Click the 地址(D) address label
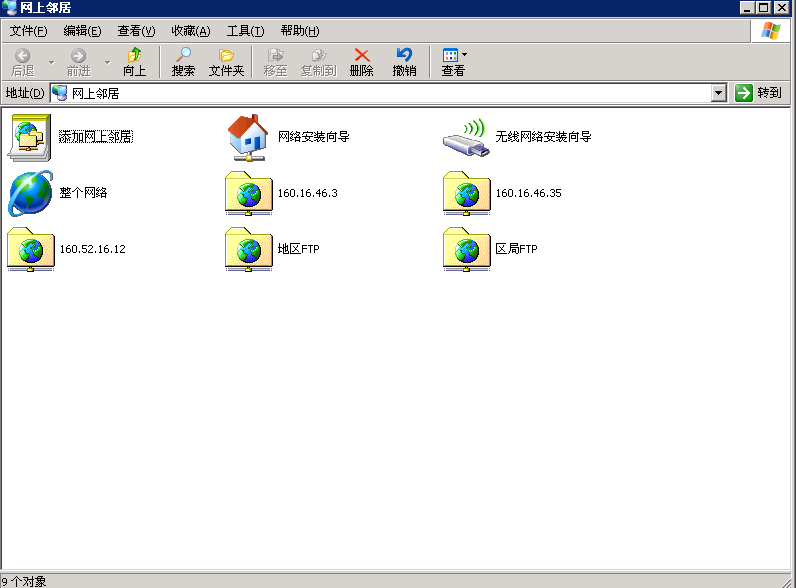Viewport: 796px width, 588px height. (25, 93)
